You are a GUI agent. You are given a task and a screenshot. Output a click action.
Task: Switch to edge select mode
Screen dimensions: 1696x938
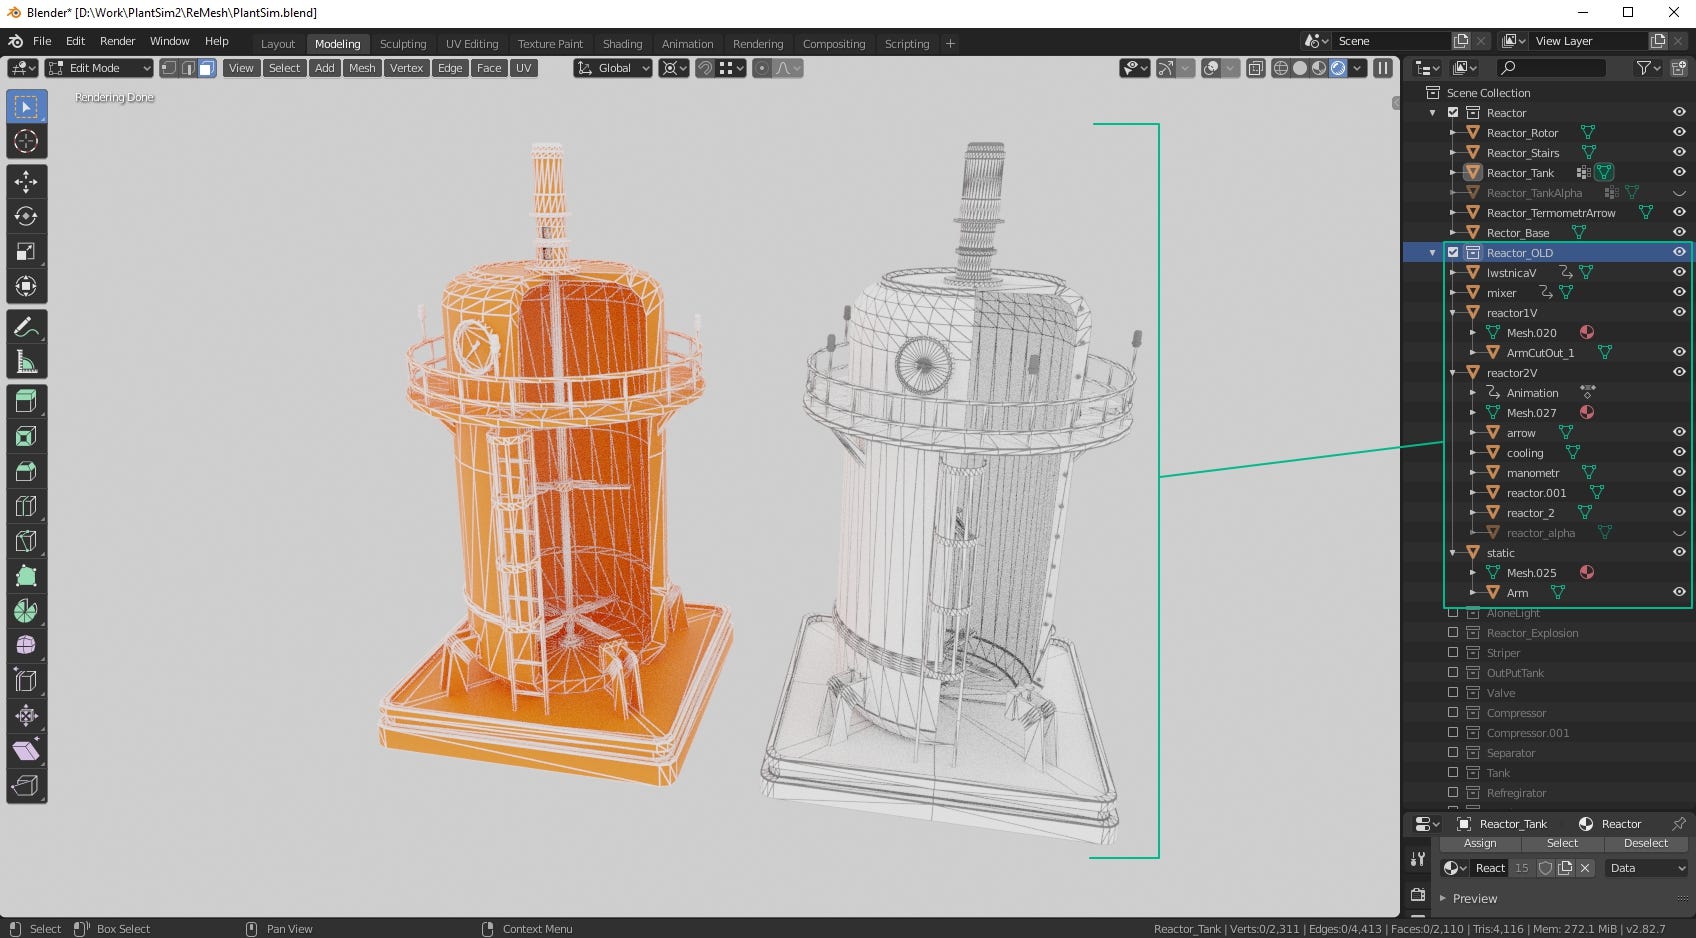point(188,68)
